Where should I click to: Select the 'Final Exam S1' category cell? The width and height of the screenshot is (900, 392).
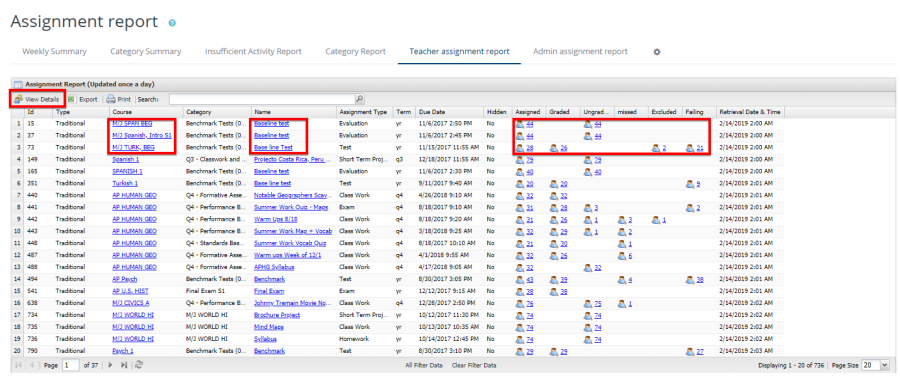coord(218,291)
